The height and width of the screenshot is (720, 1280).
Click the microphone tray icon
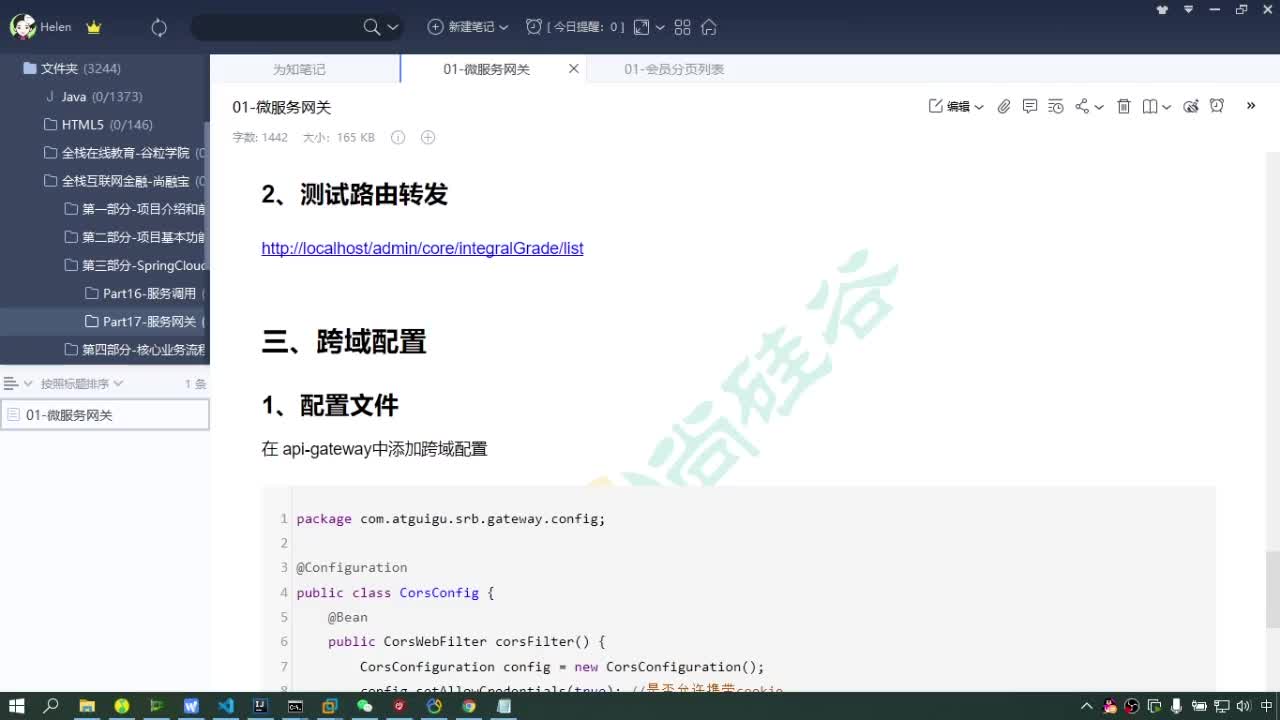[1176, 706]
